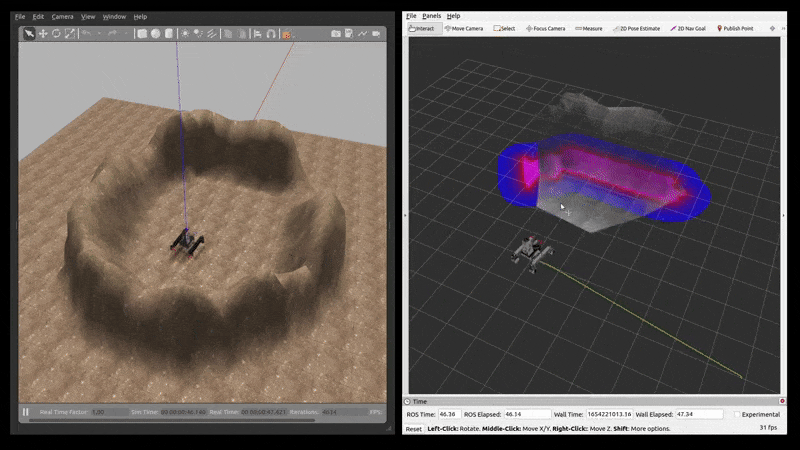Open the RViz Panels menu

coord(432,16)
